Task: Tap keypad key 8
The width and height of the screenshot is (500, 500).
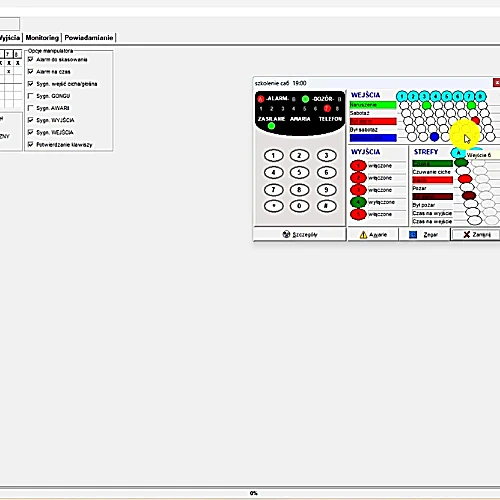Action: tap(299, 190)
